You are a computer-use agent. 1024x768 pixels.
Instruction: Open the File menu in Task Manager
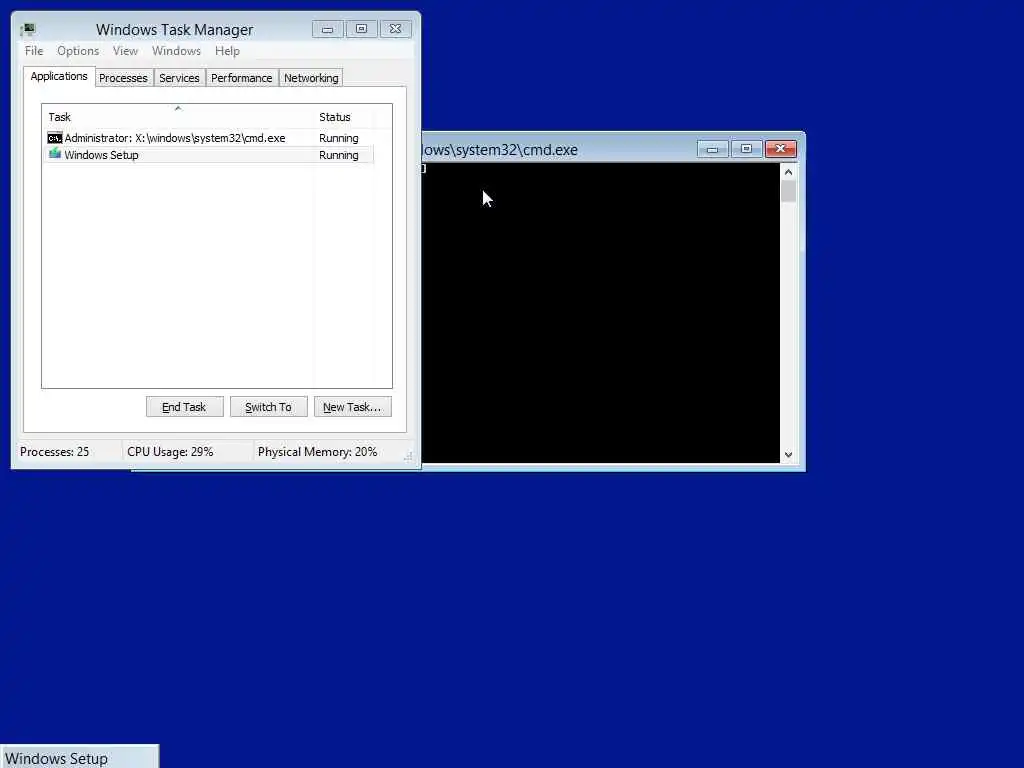point(34,51)
